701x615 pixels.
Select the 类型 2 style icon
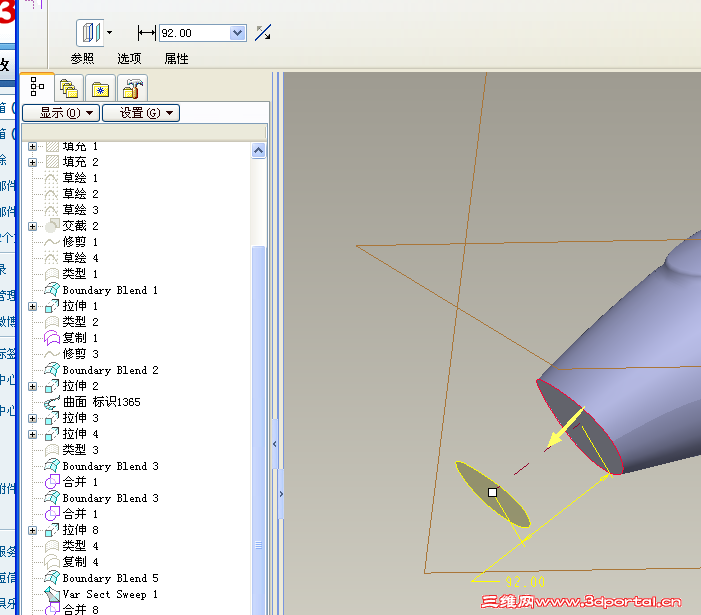52,322
